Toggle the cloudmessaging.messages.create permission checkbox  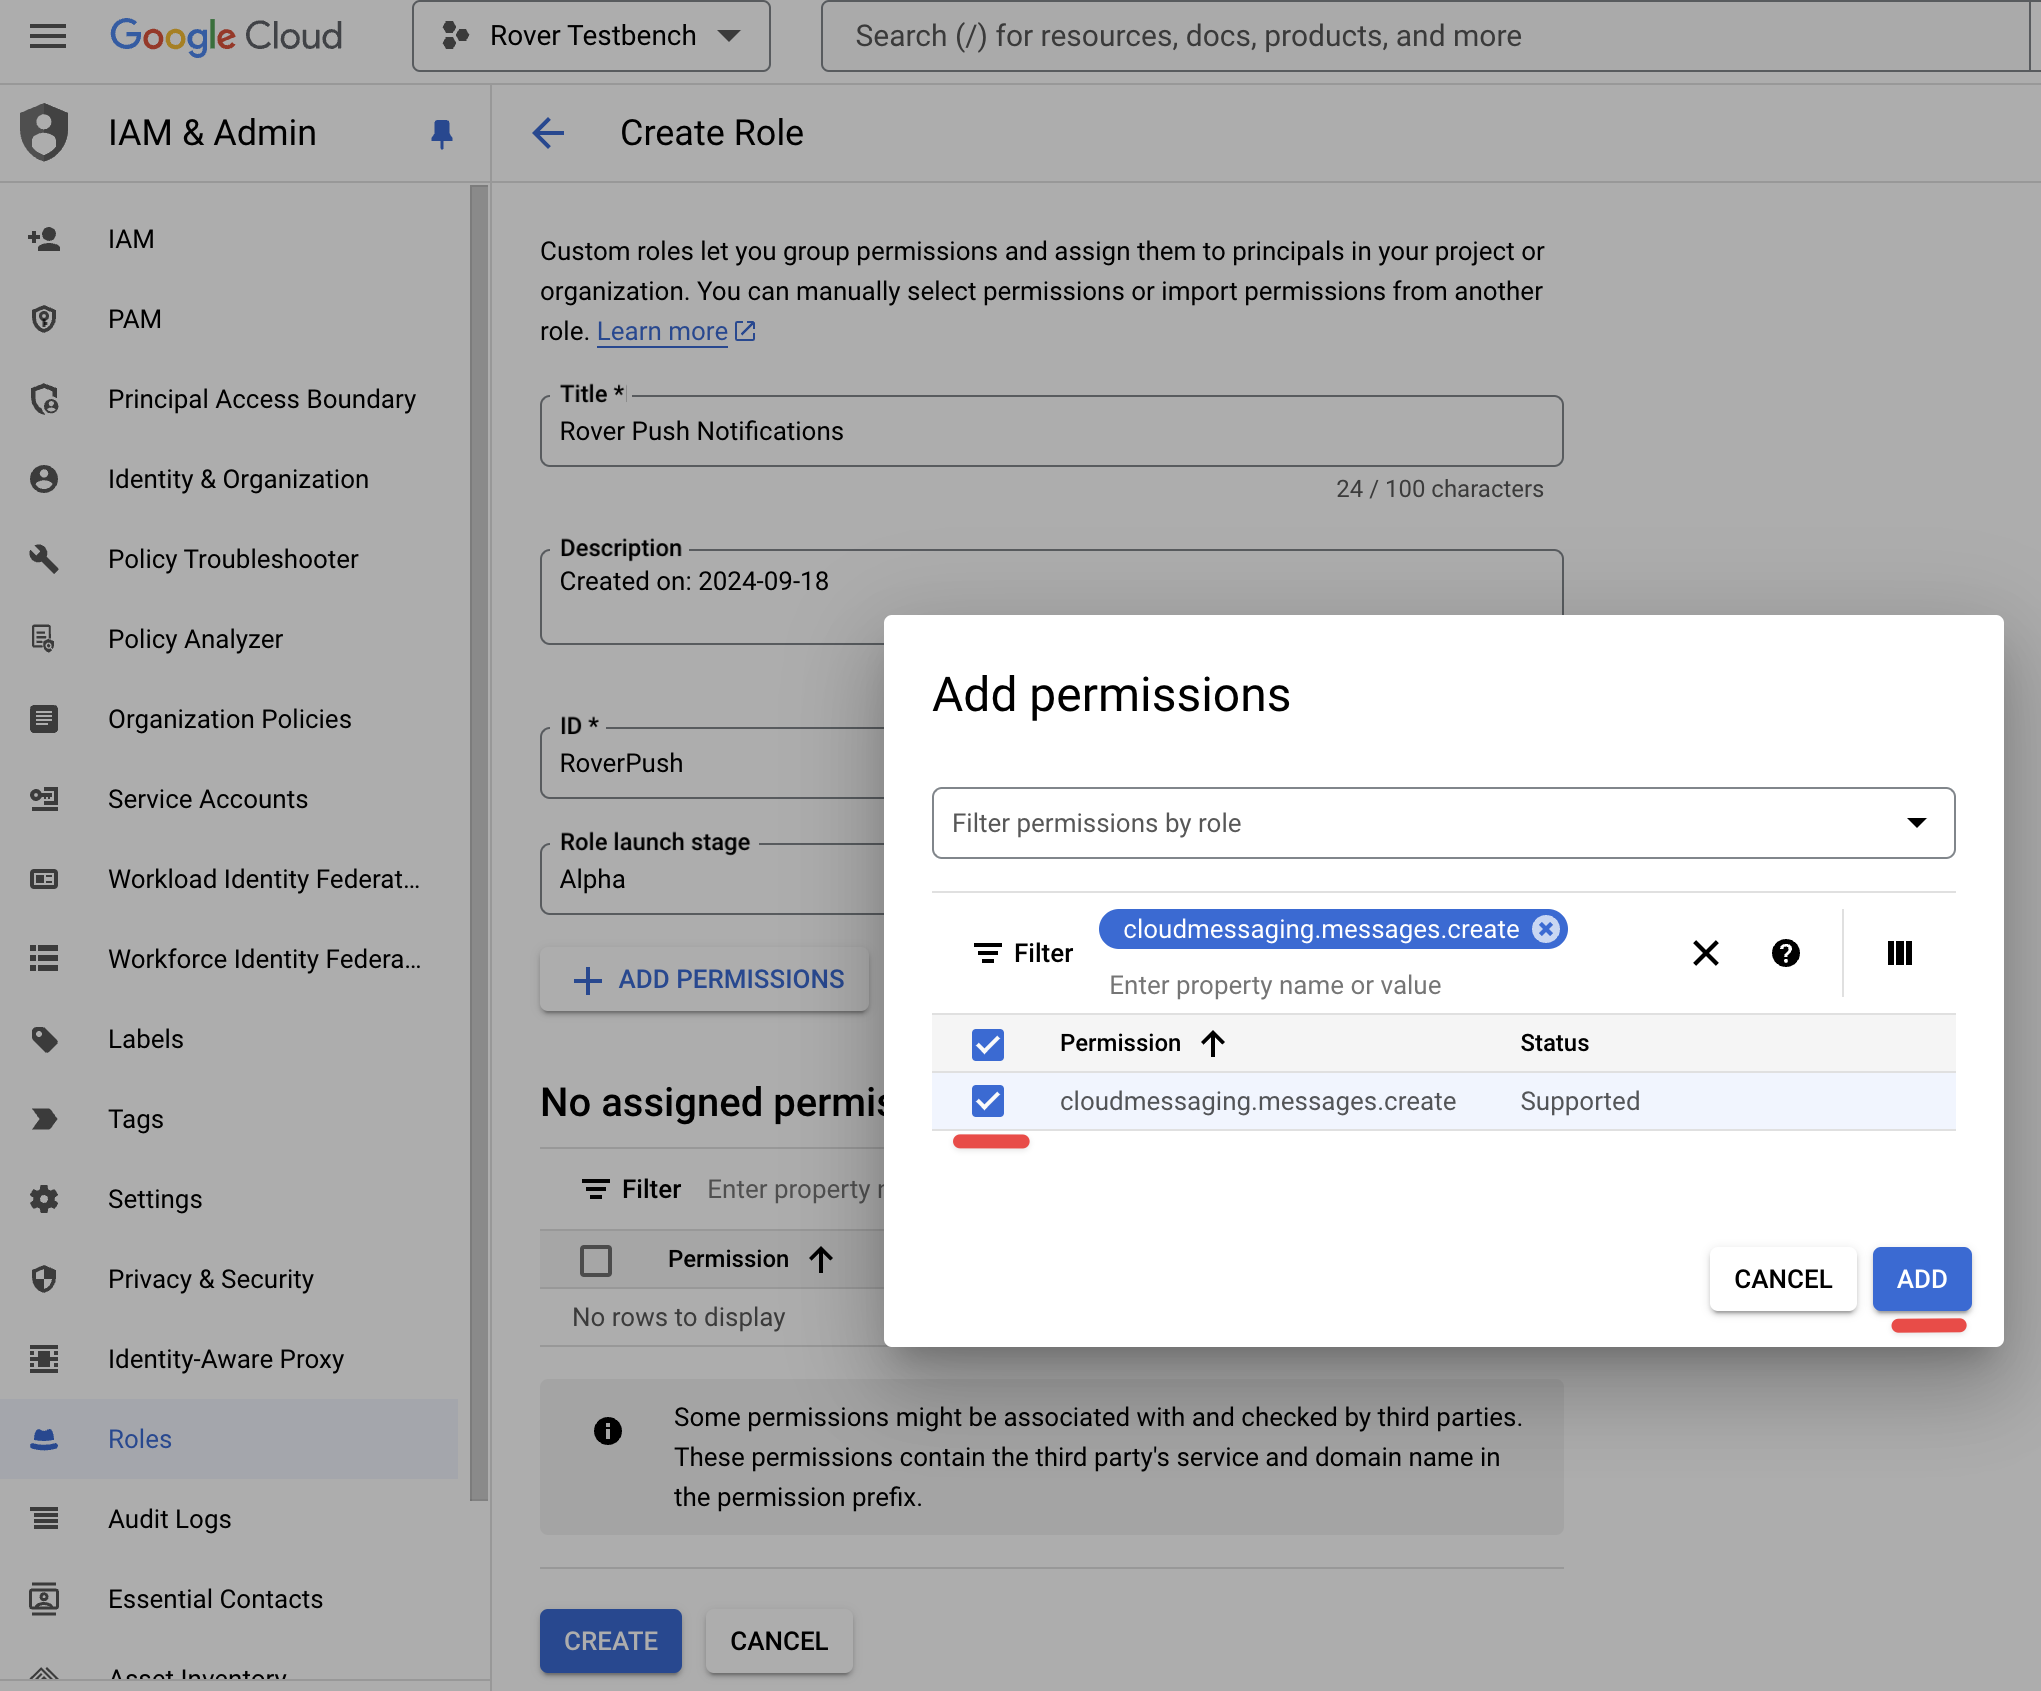pos(988,1100)
